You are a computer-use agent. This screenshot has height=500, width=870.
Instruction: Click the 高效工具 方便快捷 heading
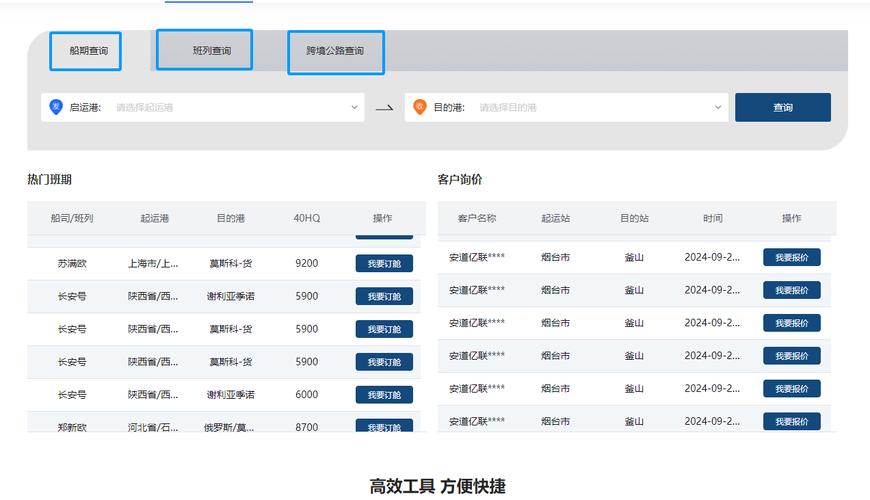click(x=438, y=486)
